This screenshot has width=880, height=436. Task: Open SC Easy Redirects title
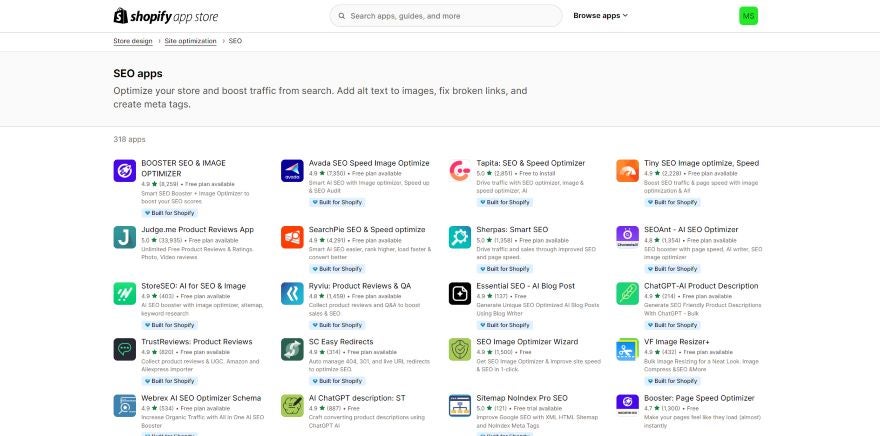[341, 341]
